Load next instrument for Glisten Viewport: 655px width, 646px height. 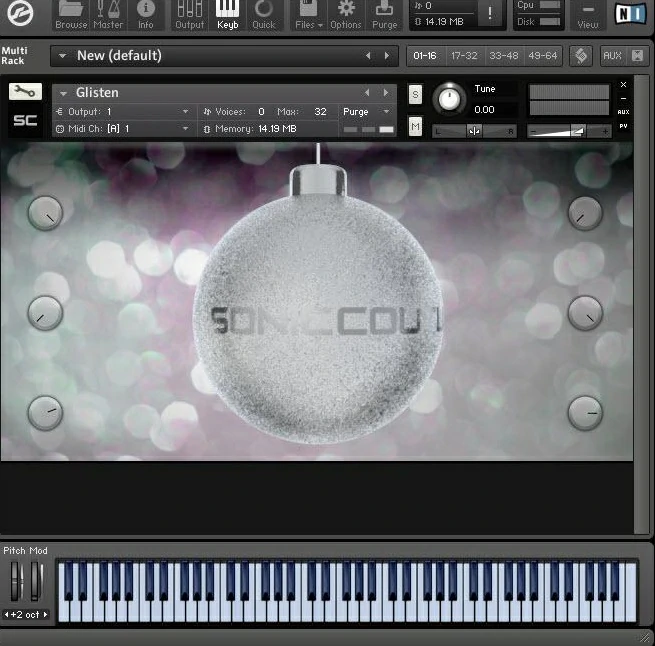(x=386, y=93)
